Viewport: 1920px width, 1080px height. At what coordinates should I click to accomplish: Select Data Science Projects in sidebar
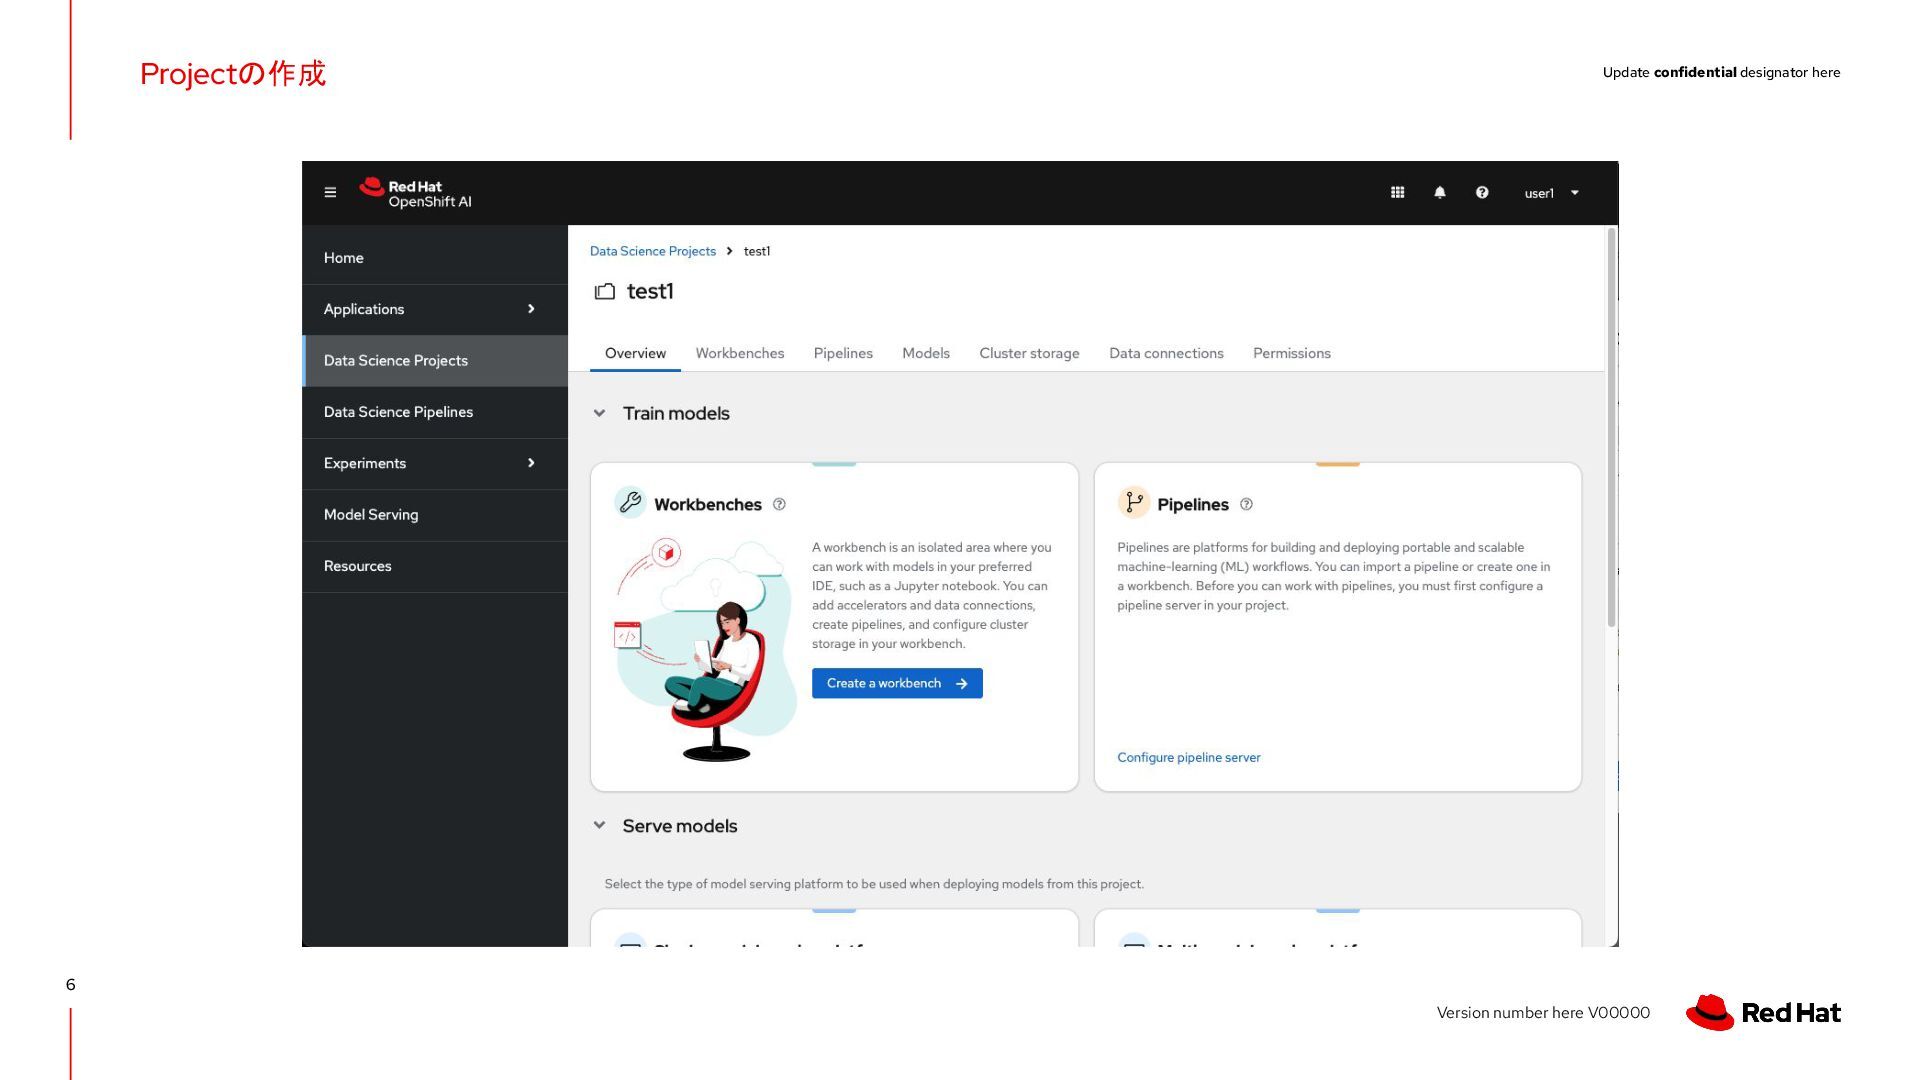(x=435, y=361)
